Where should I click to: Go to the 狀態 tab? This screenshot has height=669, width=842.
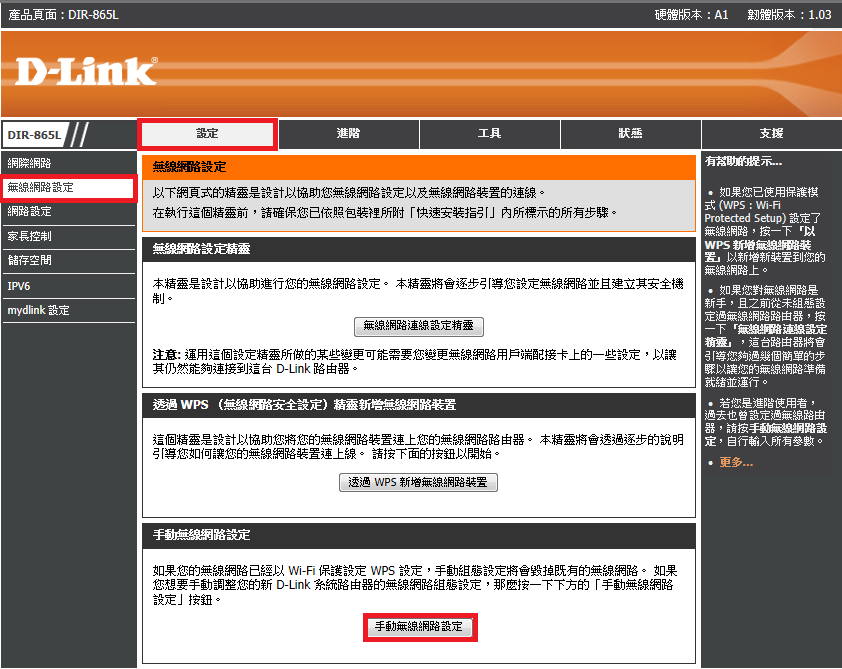630,134
